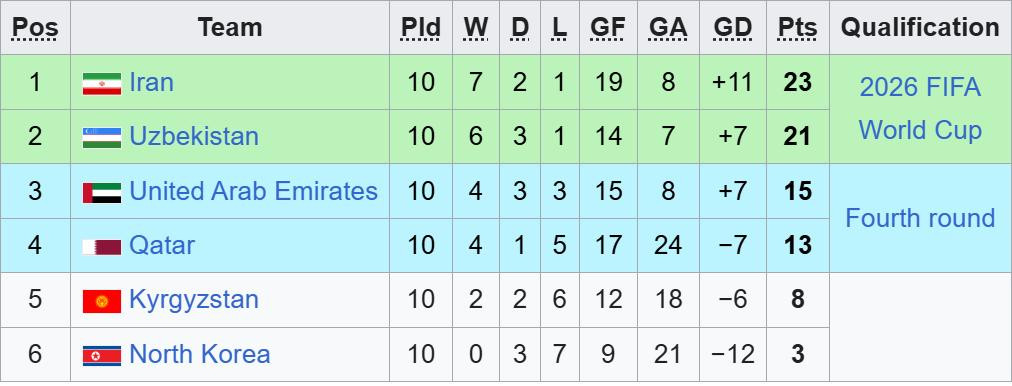The height and width of the screenshot is (386, 1012).
Task: Follow the North Korea team link
Action: [199, 354]
